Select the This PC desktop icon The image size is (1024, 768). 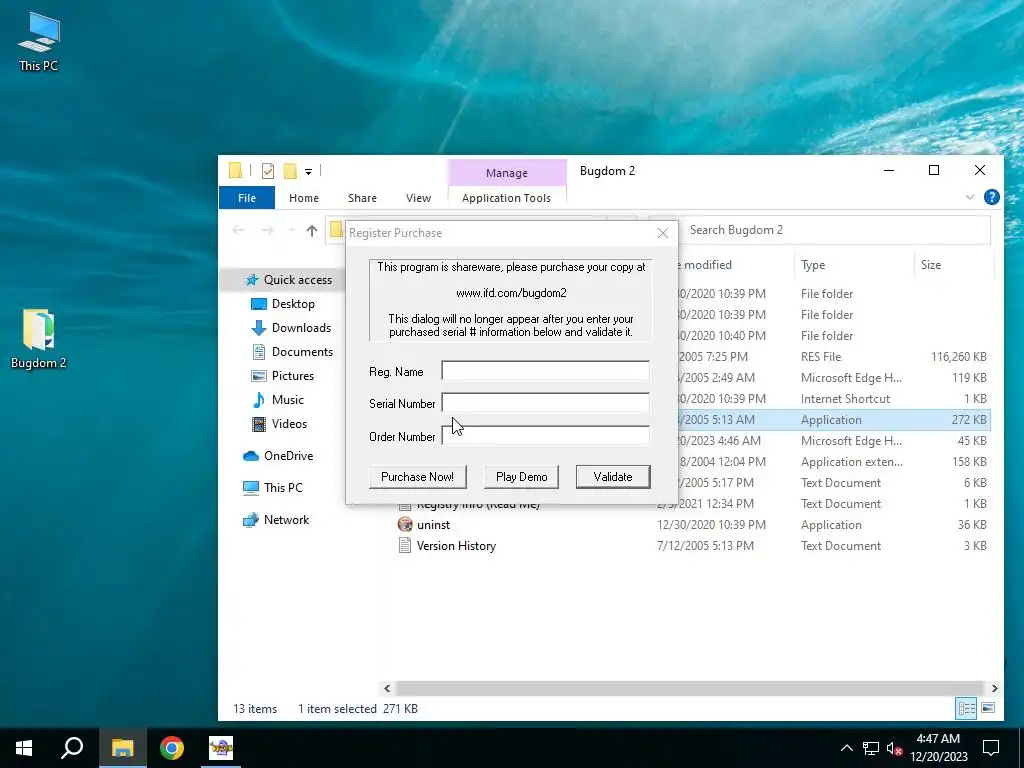click(x=39, y=42)
